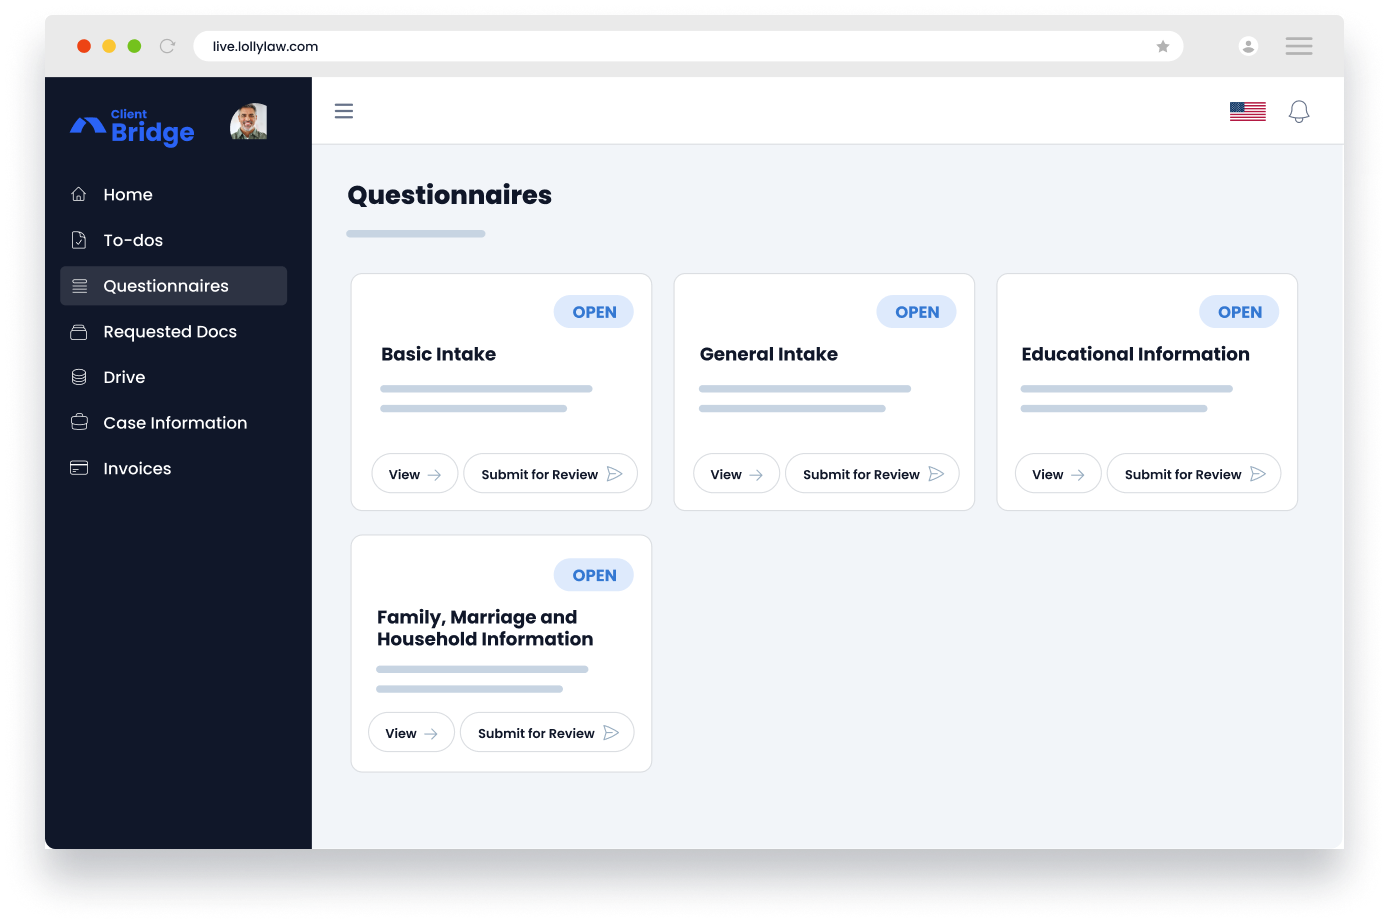Click the Client Bridge logo
The height and width of the screenshot is (924, 1389).
tap(133, 126)
